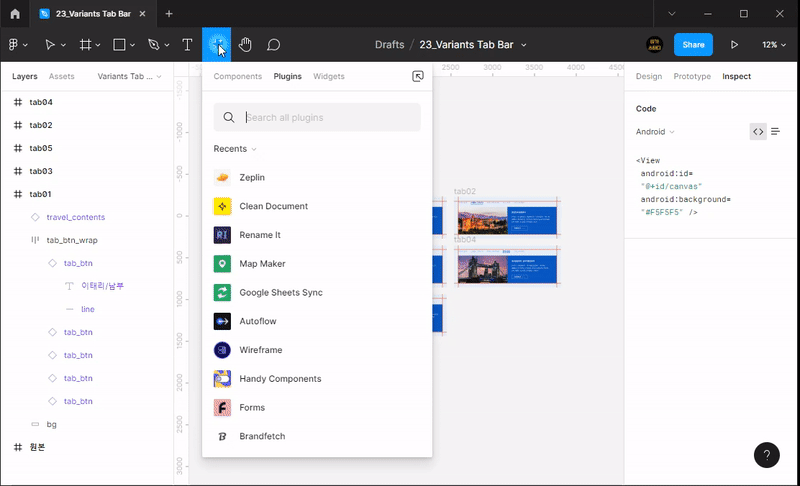Click the Drafts breadcrumb link

(390, 45)
